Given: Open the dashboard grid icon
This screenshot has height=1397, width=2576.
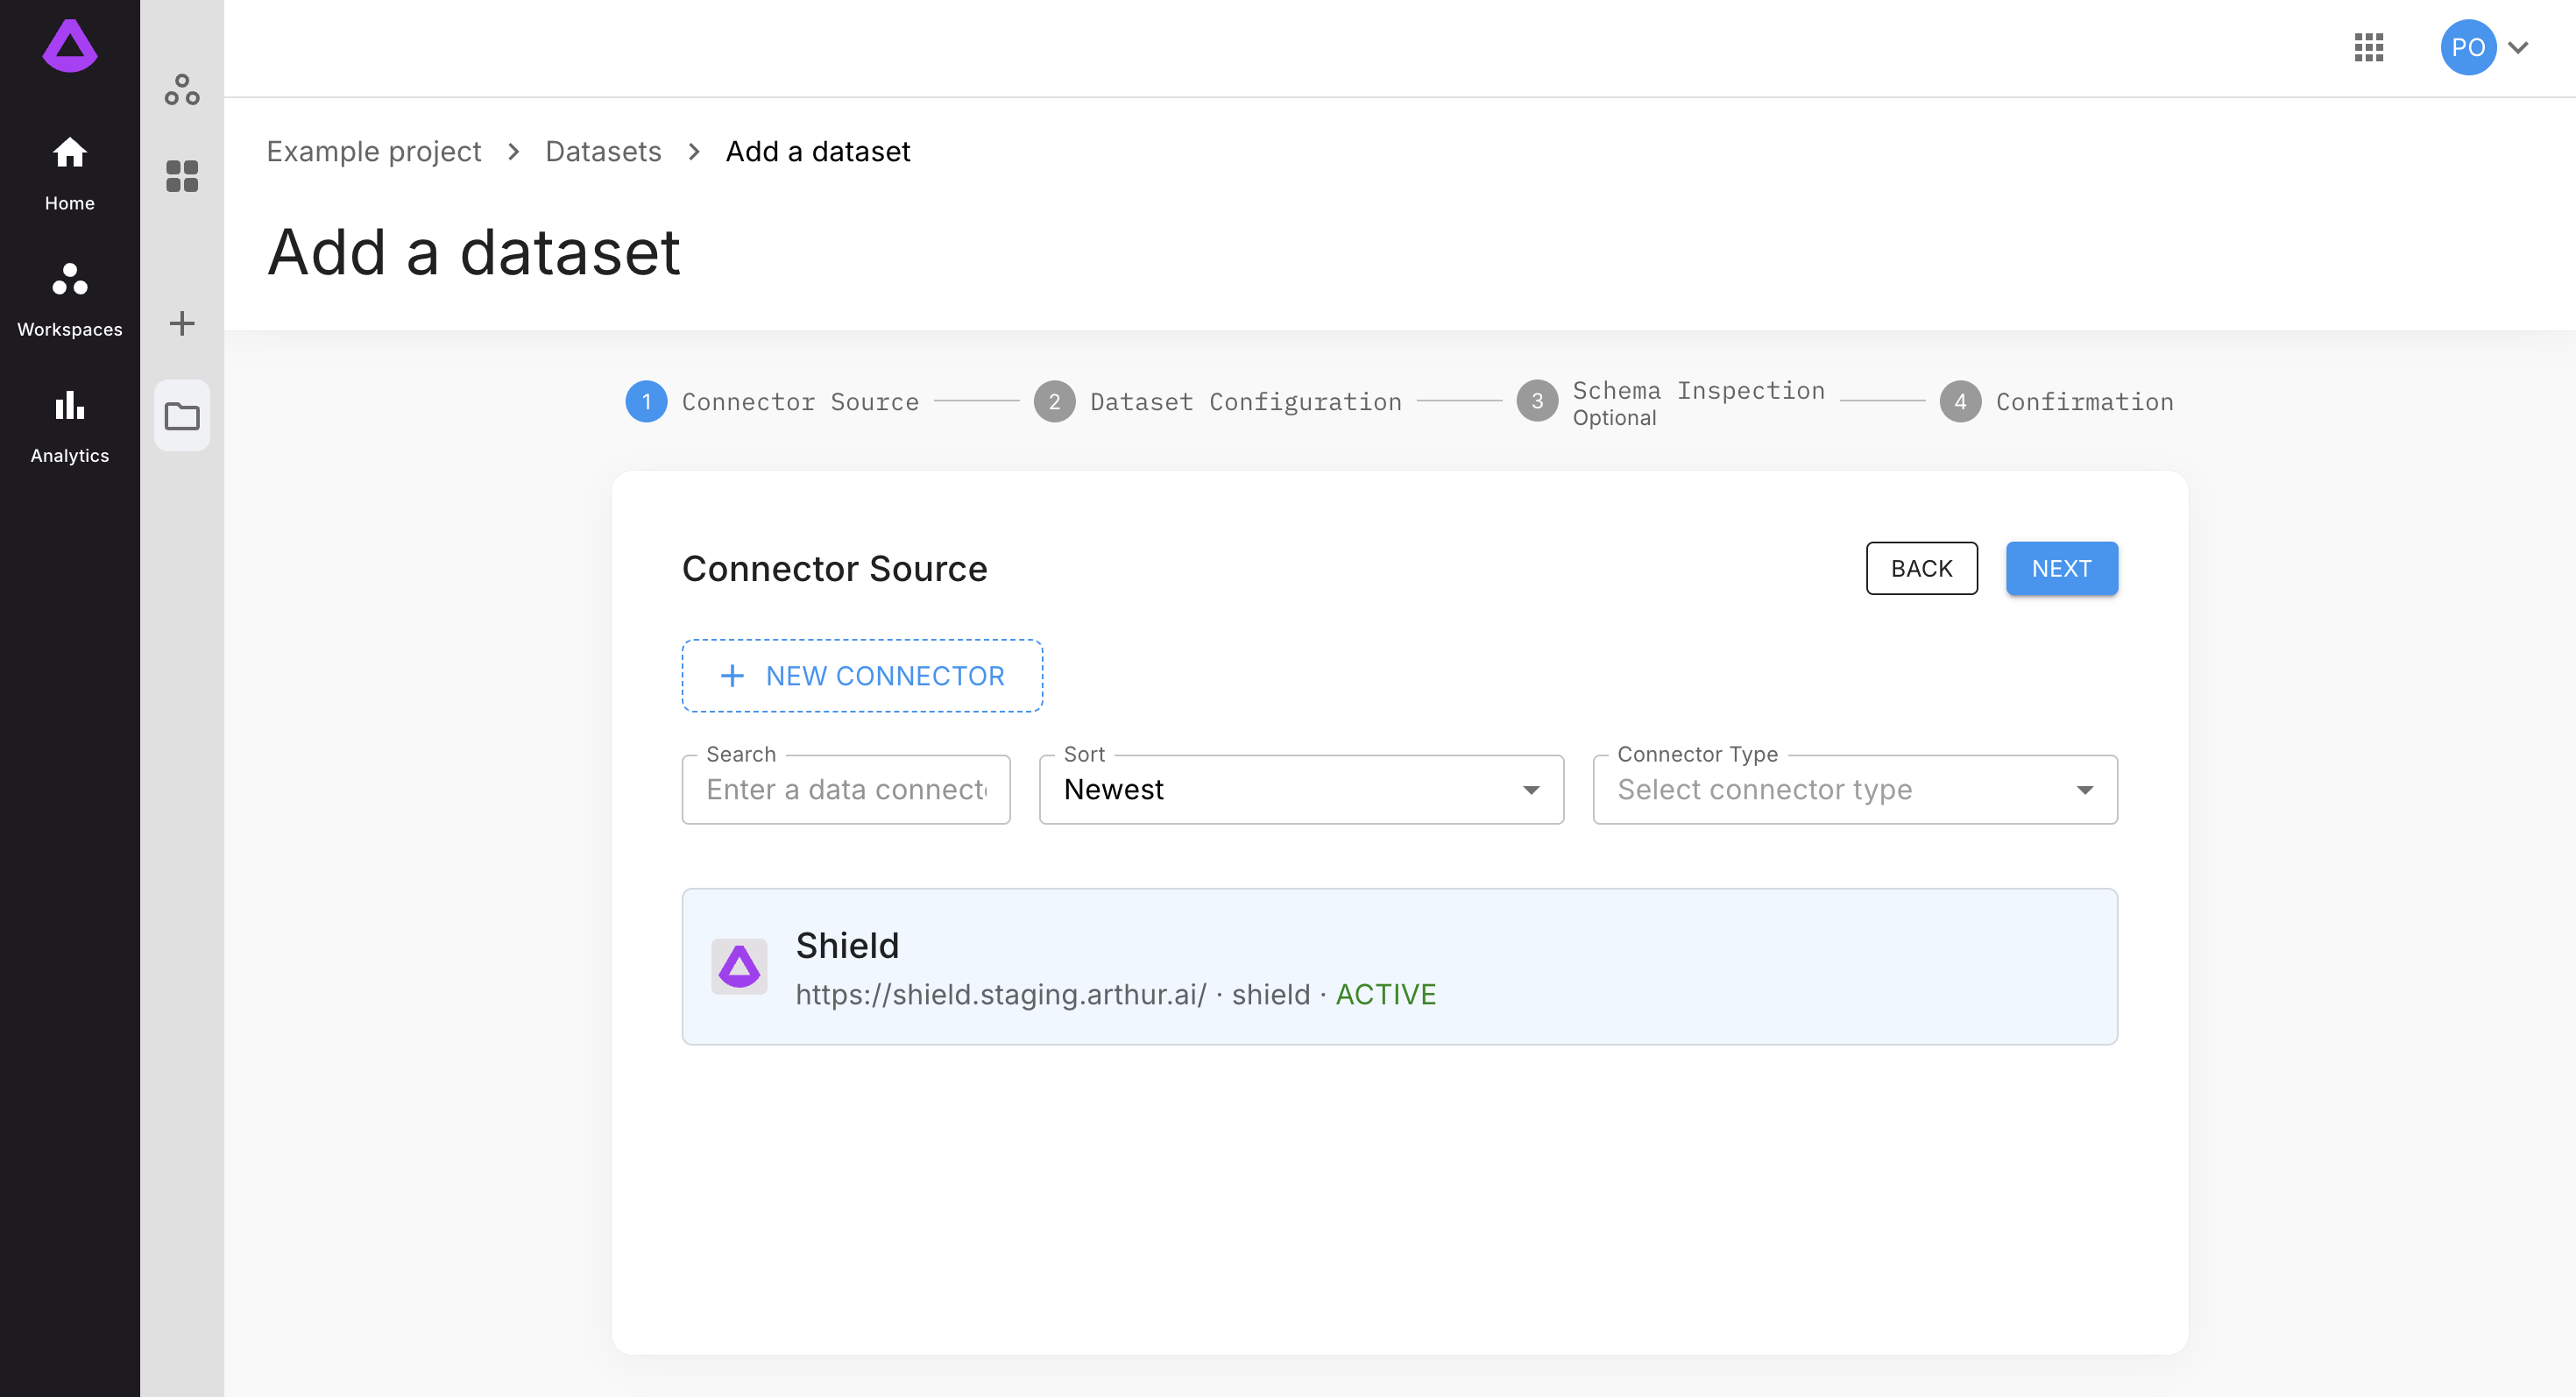Looking at the screenshot, I should click(182, 176).
